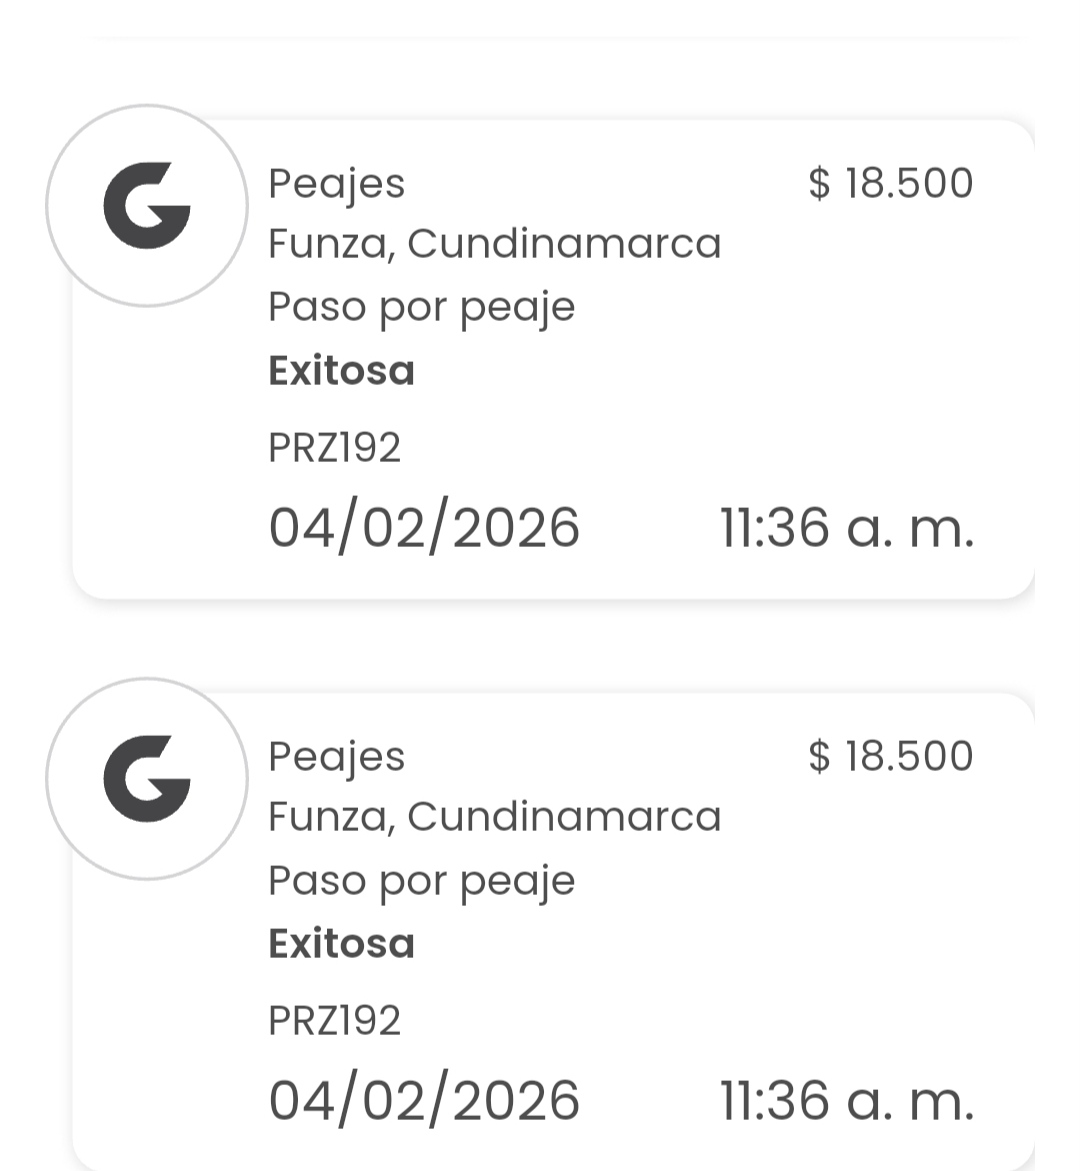Click the Exitosa status in the bottom card

(x=341, y=944)
